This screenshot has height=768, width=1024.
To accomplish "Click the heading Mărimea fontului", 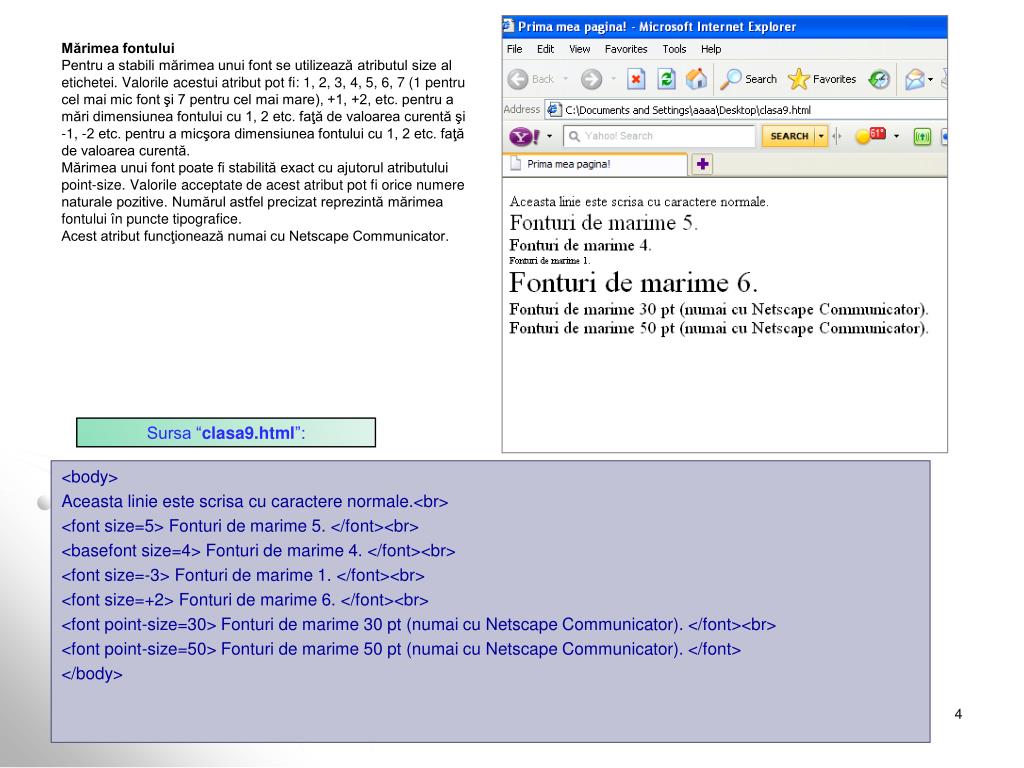I will (x=118, y=48).
